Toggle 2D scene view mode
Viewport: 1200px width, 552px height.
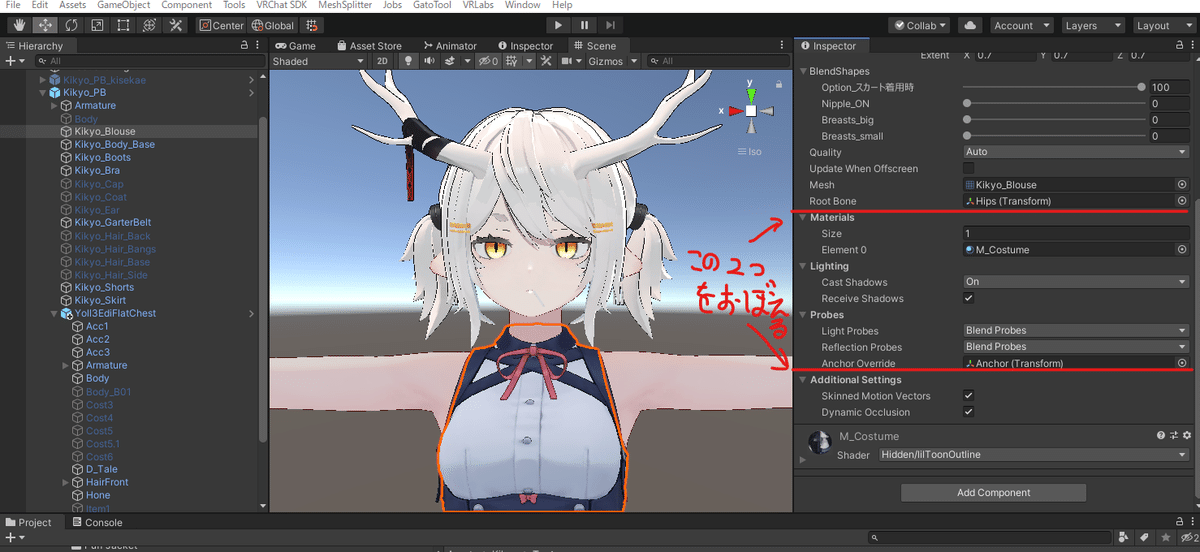pos(382,61)
